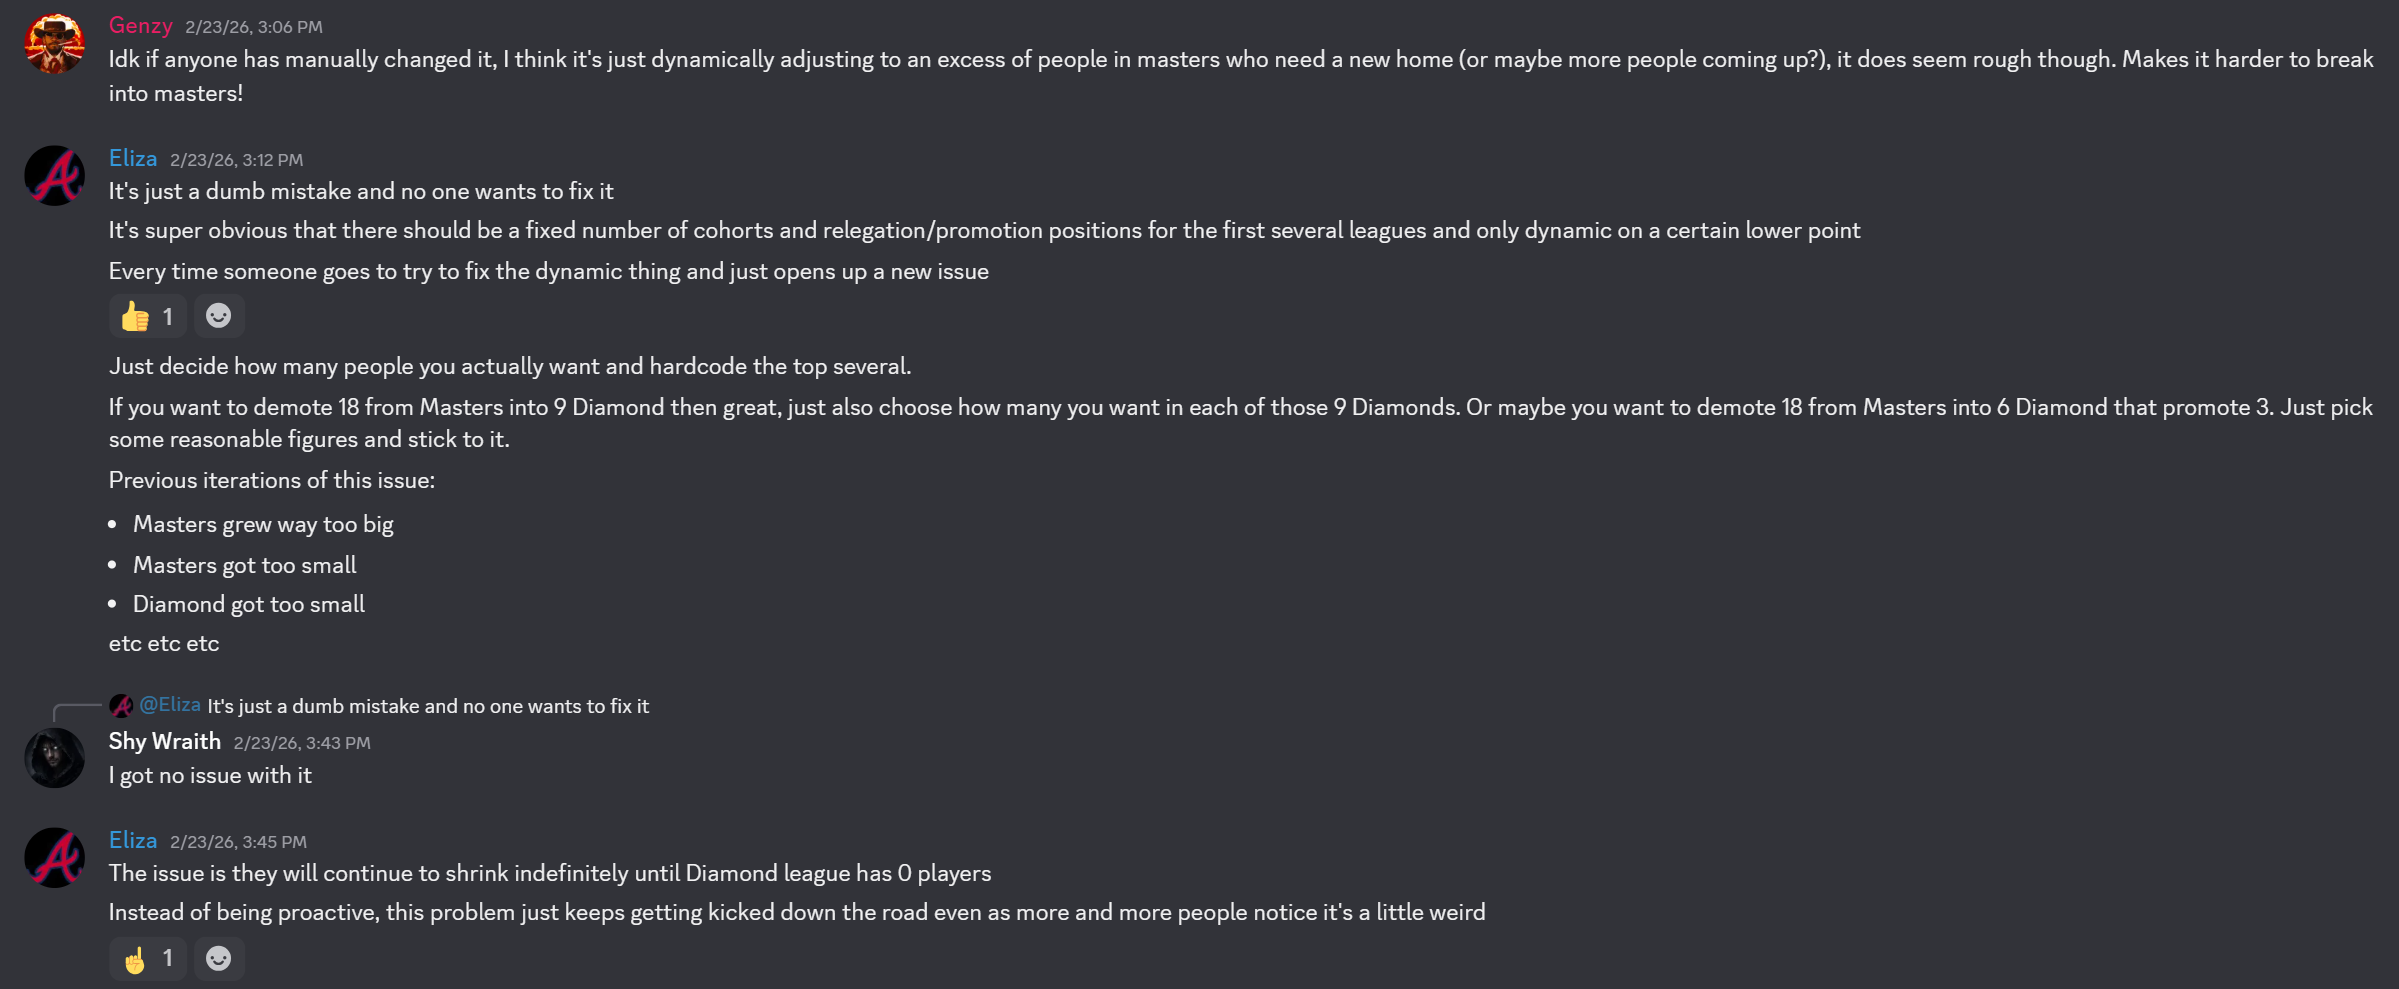Viewport: 2399px width, 989px height.
Task: Click the "I got no issue with it" message
Action: point(210,776)
